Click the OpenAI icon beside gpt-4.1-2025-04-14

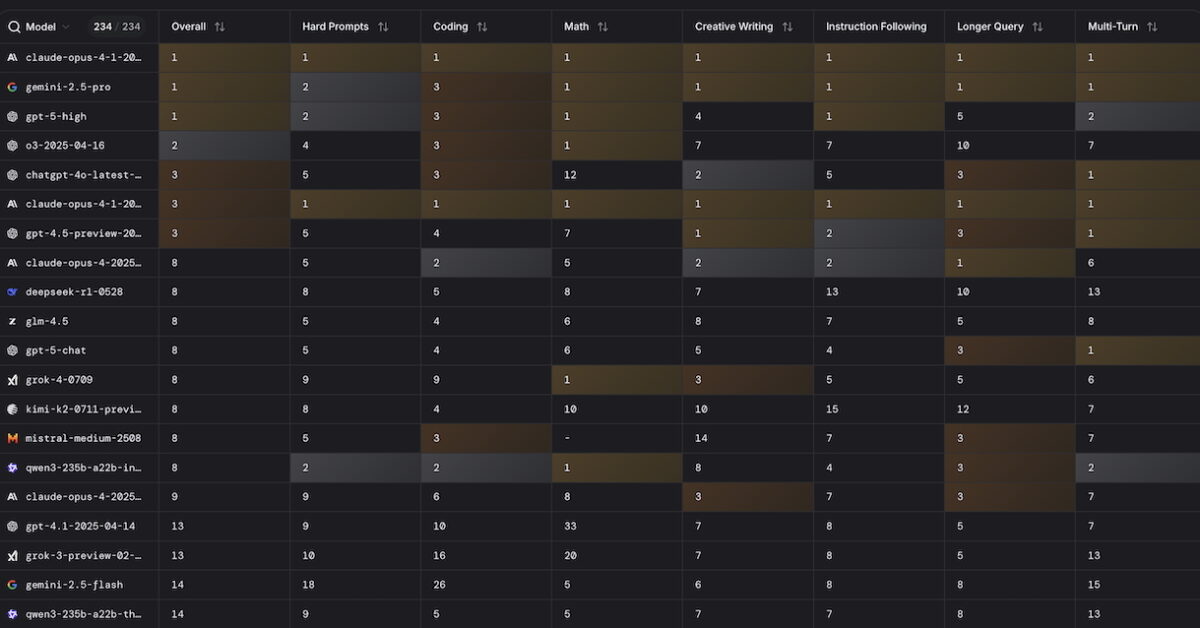click(x=13, y=526)
